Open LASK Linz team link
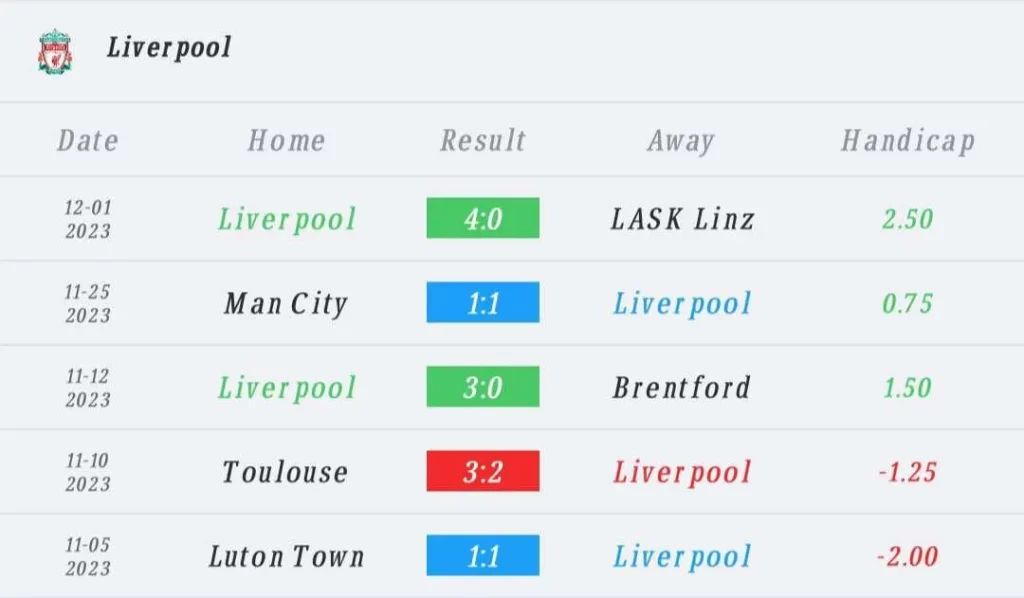1024x598 pixels. [682, 219]
